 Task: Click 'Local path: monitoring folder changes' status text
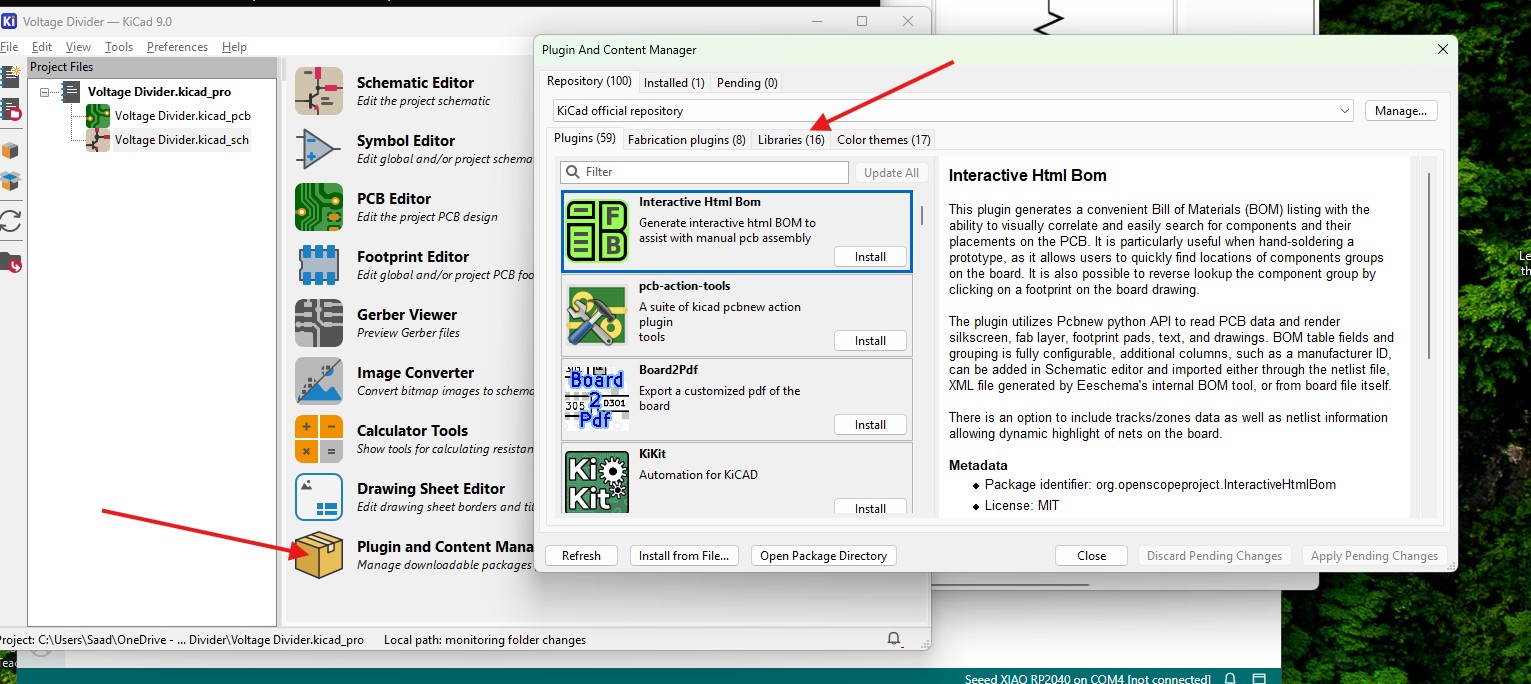click(x=485, y=640)
